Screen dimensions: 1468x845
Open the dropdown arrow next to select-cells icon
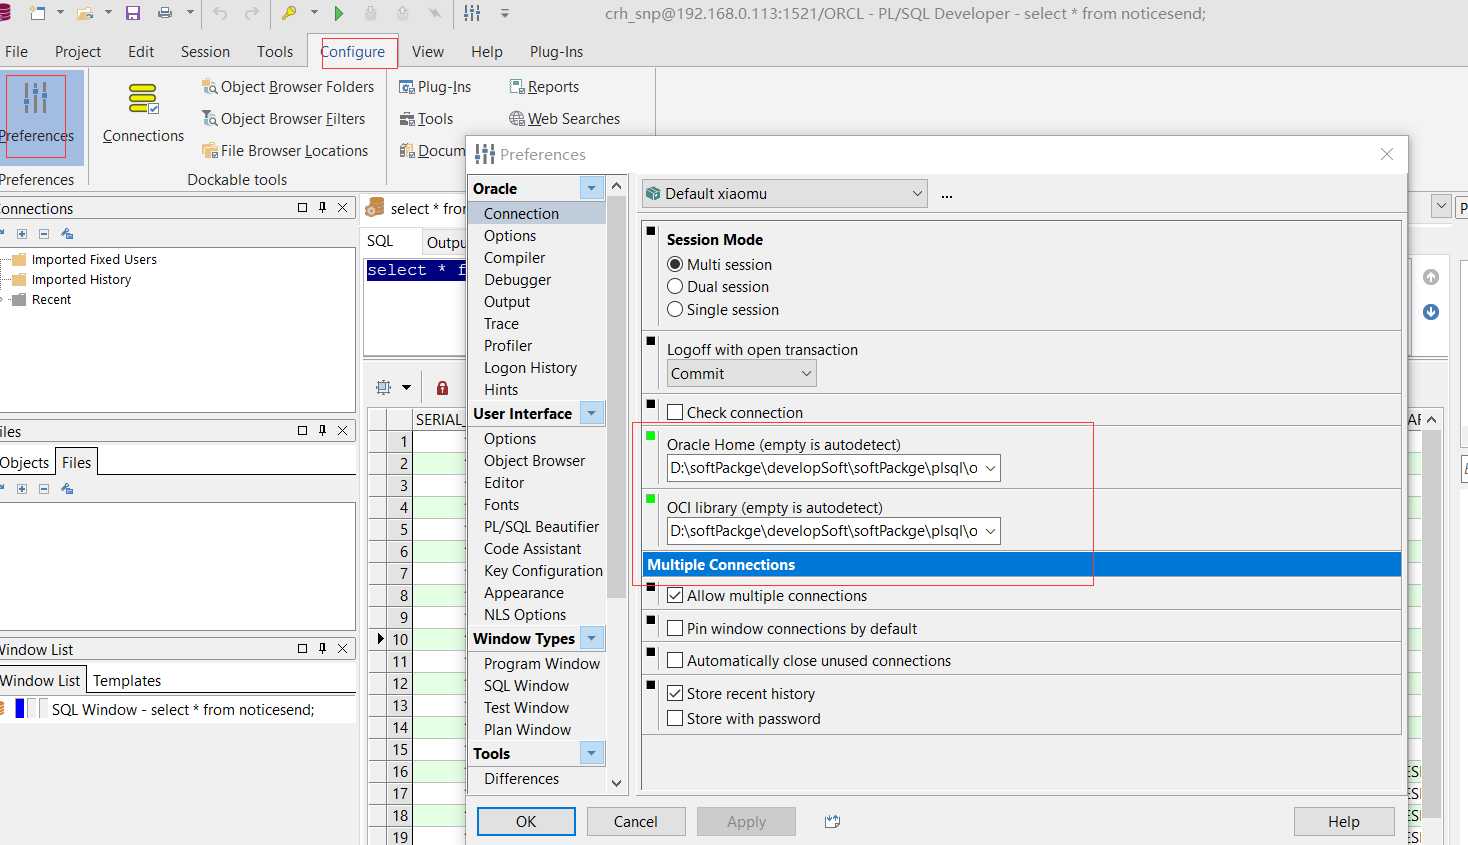[x=406, y=388]
